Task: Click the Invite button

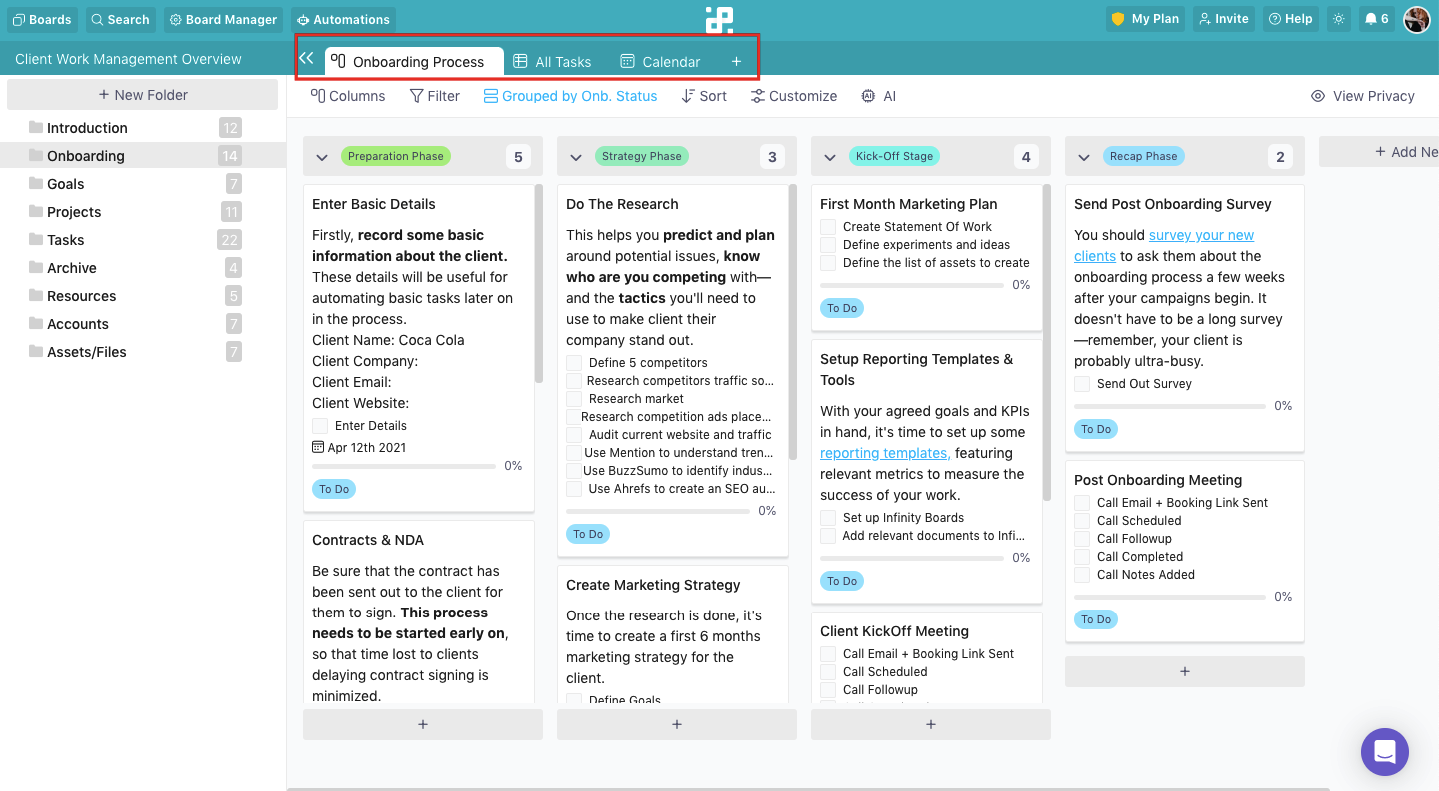Action: (x=1224, y=19)
